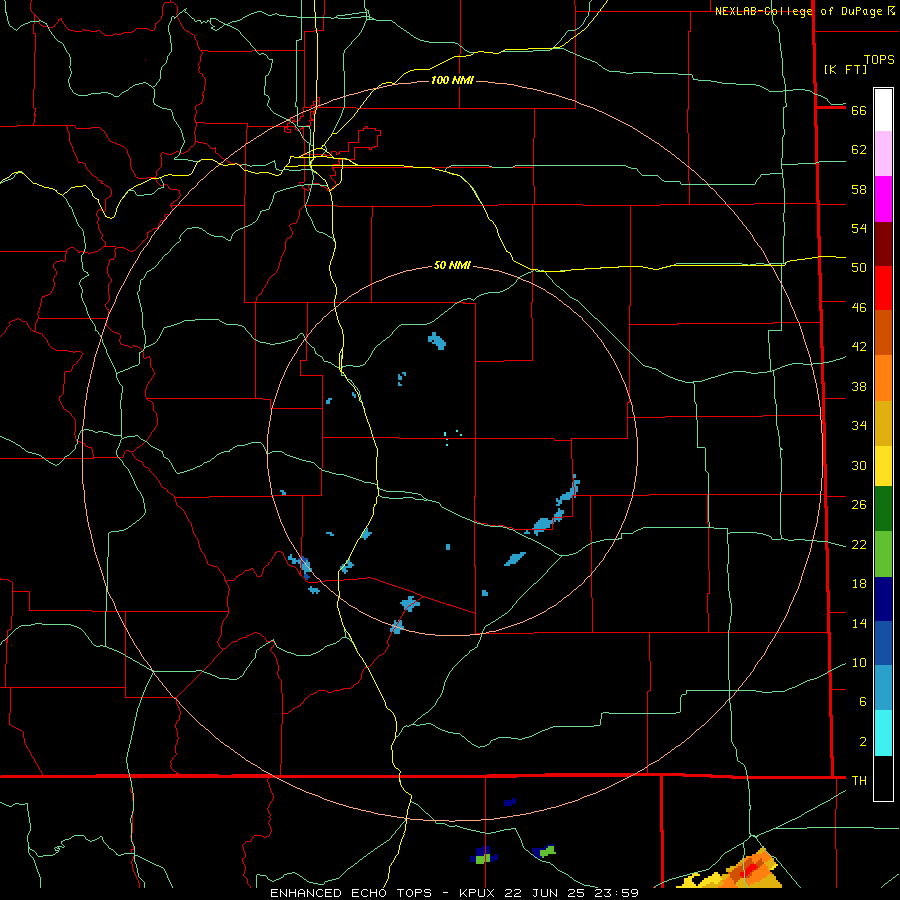Click the "50" value on the legend scale
Image resolution: width=900 pixels, height=900 pixels.
tap(859, 267)
